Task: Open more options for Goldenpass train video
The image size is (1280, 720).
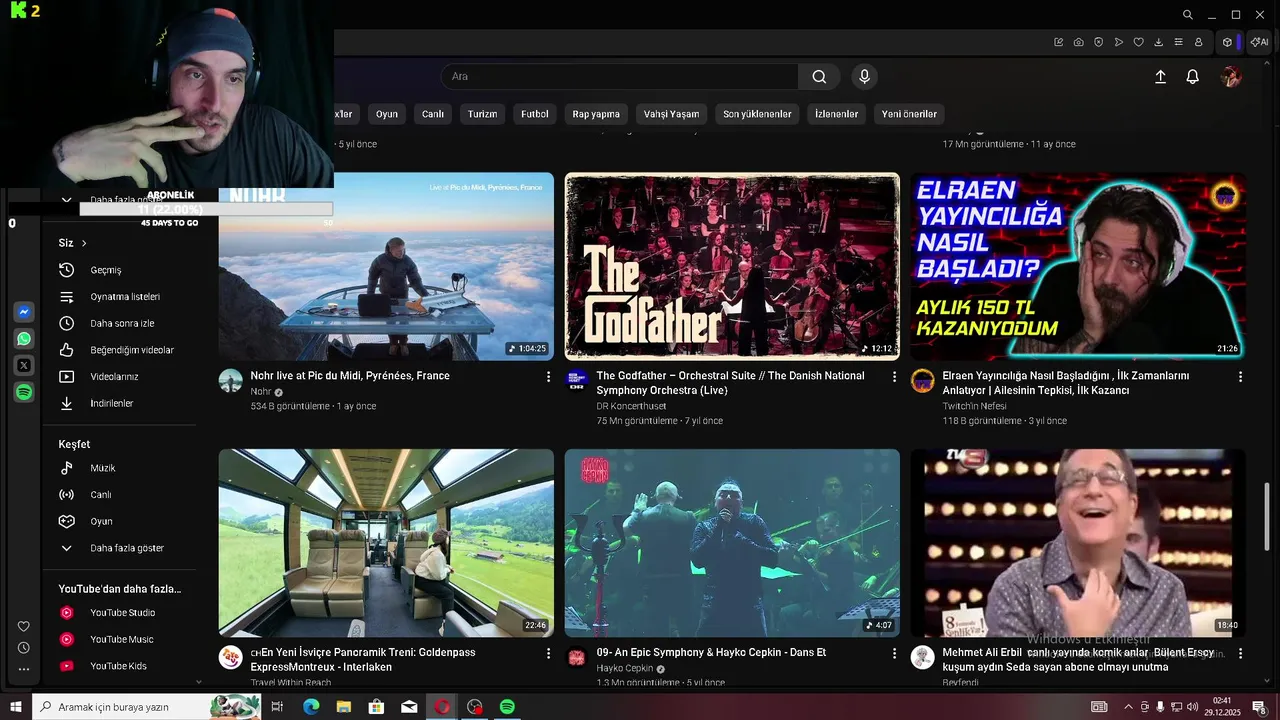Action: pyautogui.click(x=548, y=653)
